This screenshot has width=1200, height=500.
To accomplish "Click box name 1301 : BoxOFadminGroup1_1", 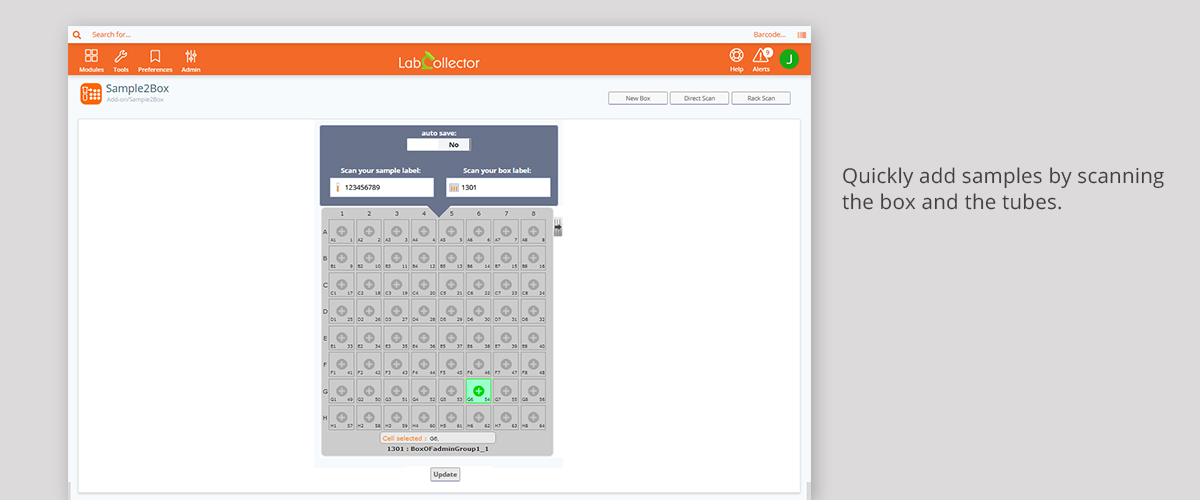I will (x=438, y=449).
